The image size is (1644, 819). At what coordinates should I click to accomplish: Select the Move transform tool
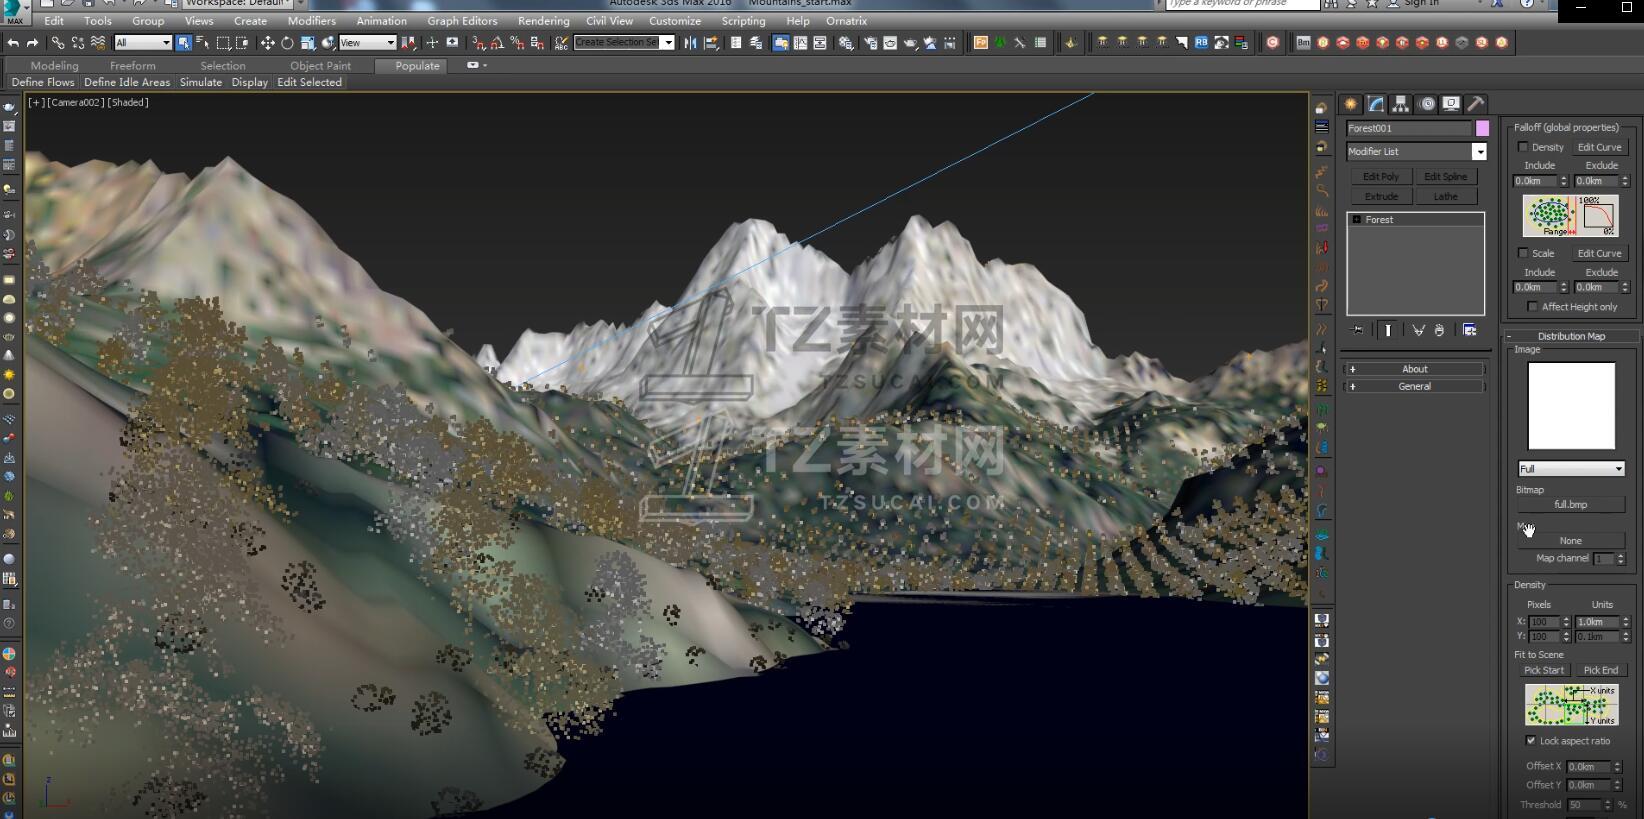click(267, 43)
